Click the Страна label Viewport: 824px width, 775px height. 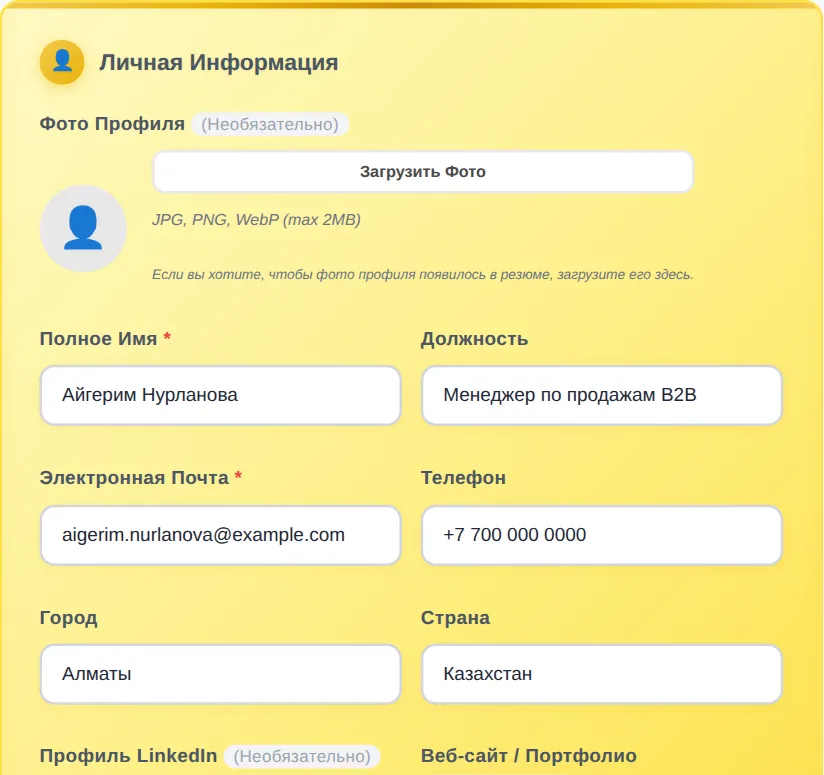[455, 618]
